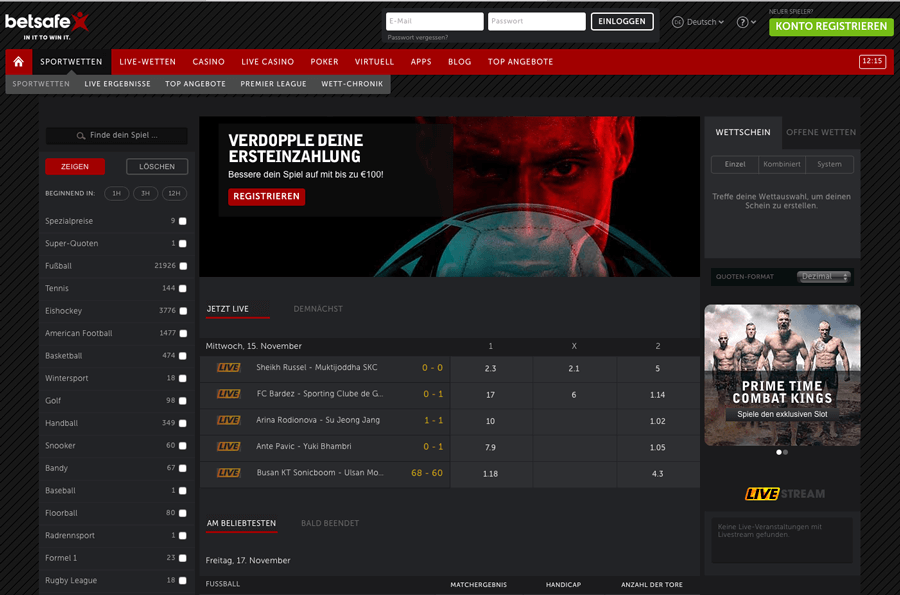Screen dimensions: 900x595
Task: Enable the Eishockey checkbox
Action: tap(183, 311)
